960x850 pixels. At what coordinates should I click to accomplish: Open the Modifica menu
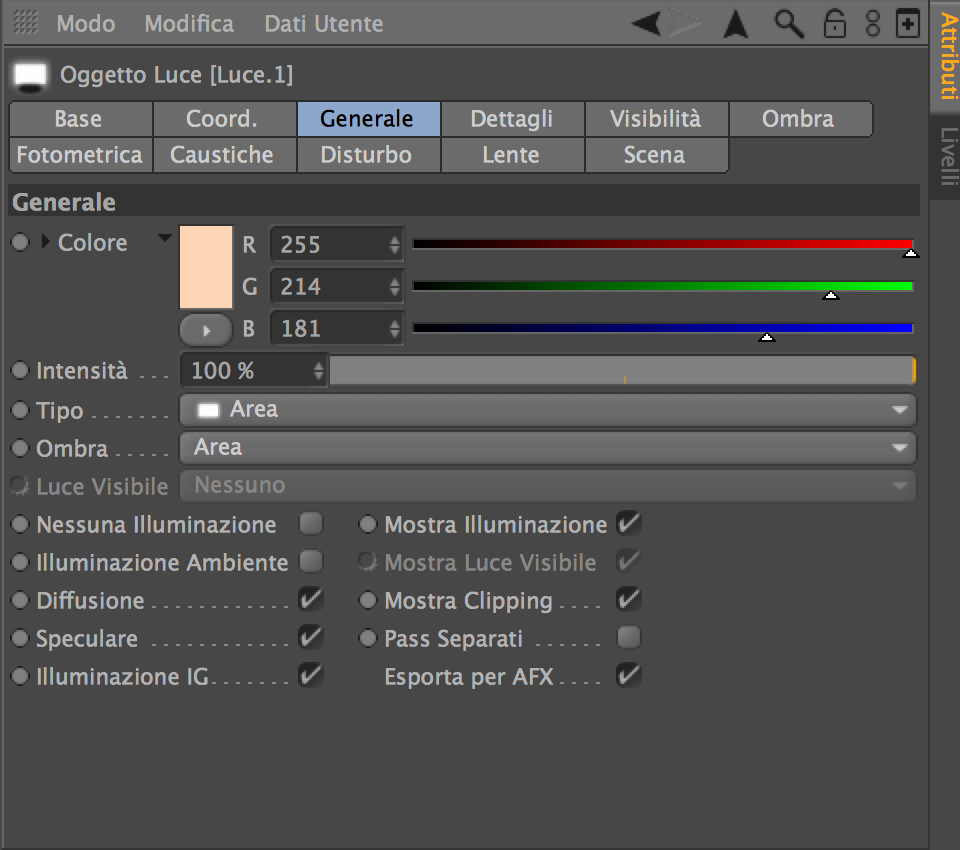pos(189,23)
